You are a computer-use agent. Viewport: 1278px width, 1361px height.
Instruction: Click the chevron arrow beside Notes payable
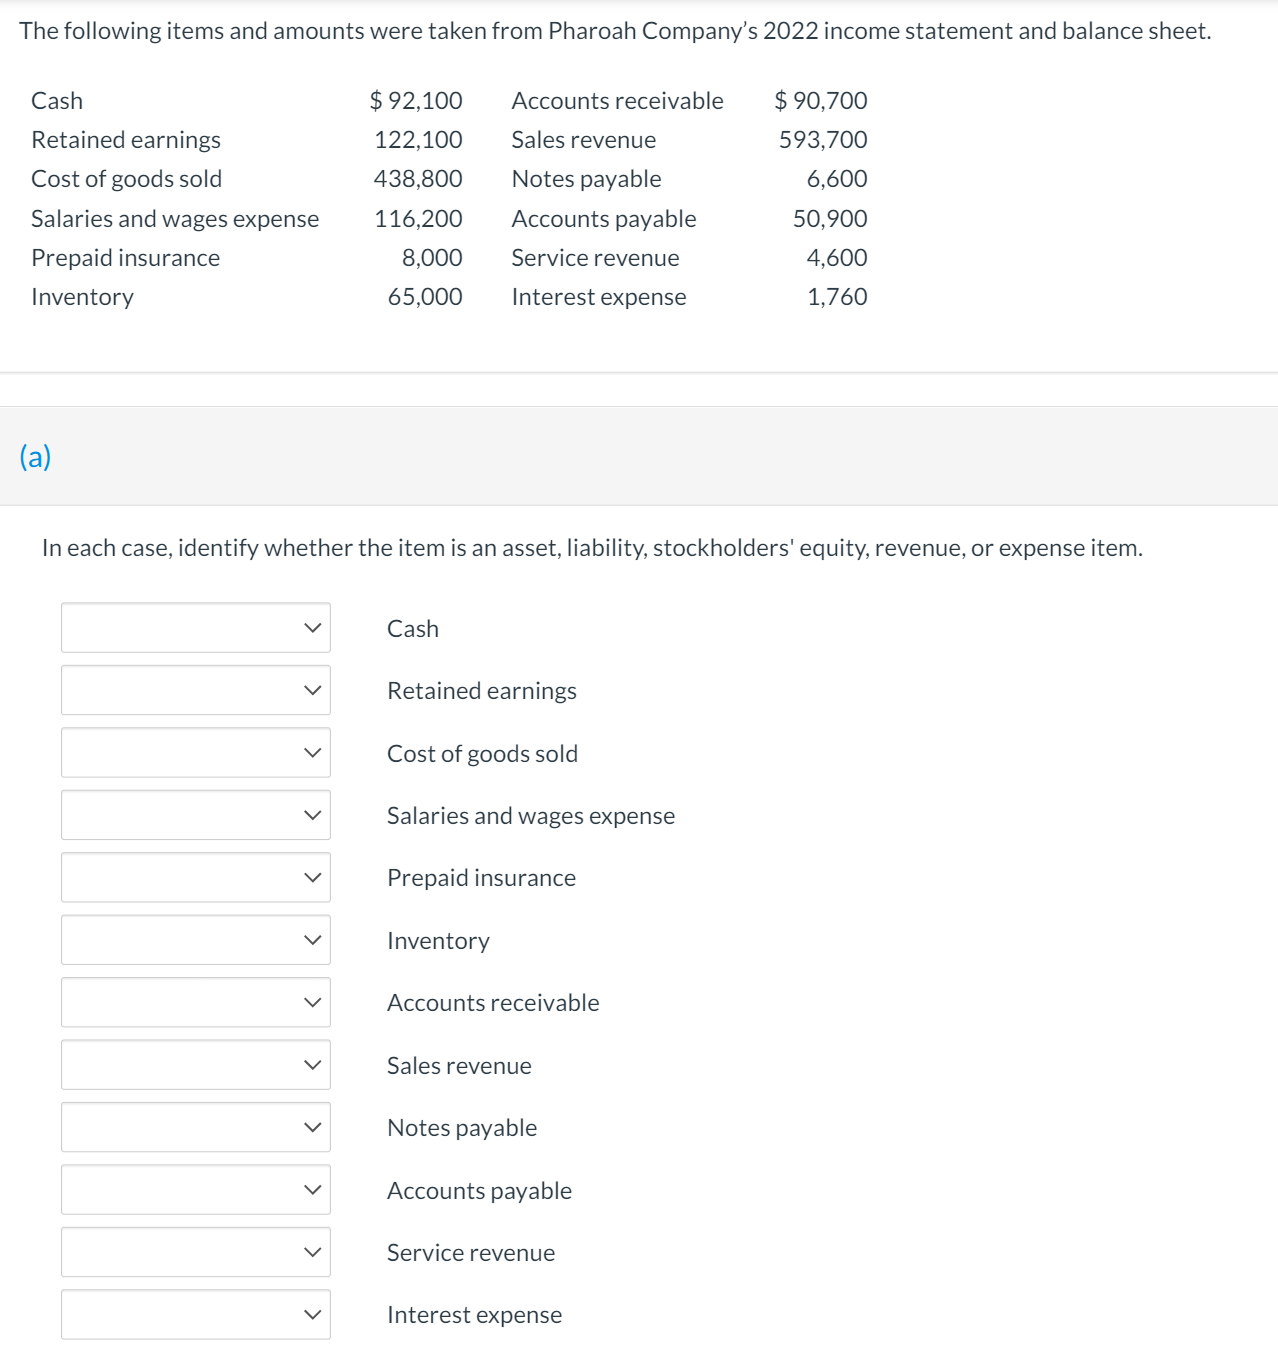tap(313, 1127)
